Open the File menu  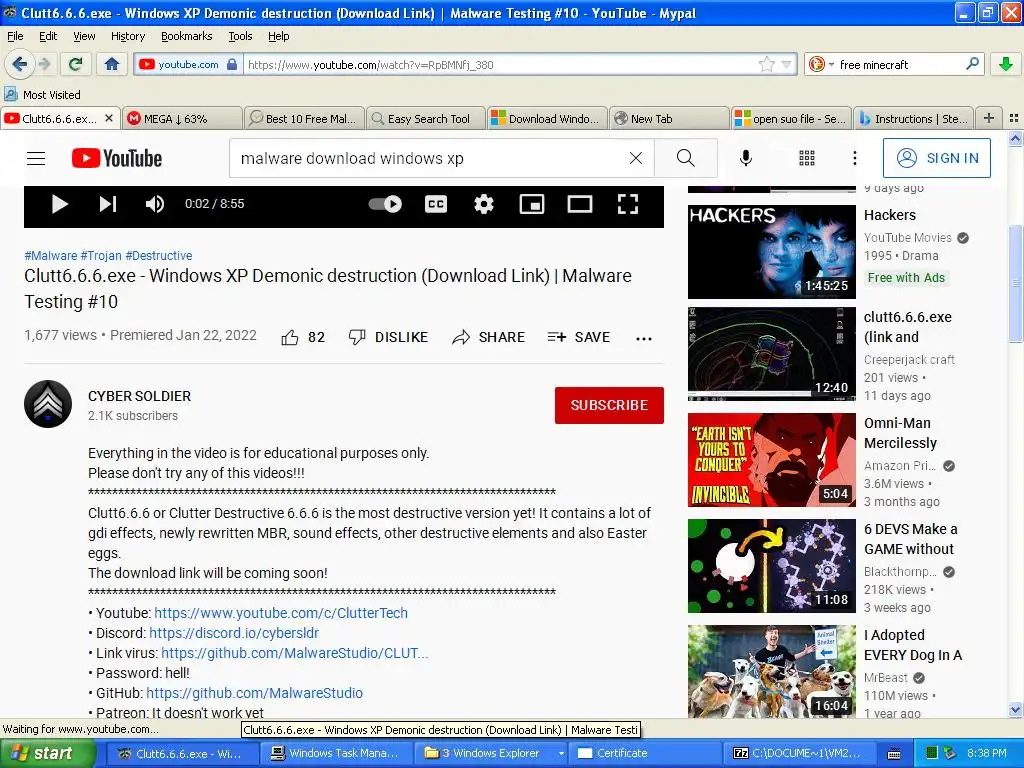(x=15, y=36)
